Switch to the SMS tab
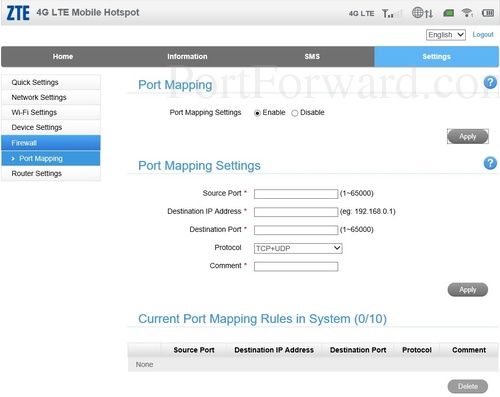 point(312,57)
